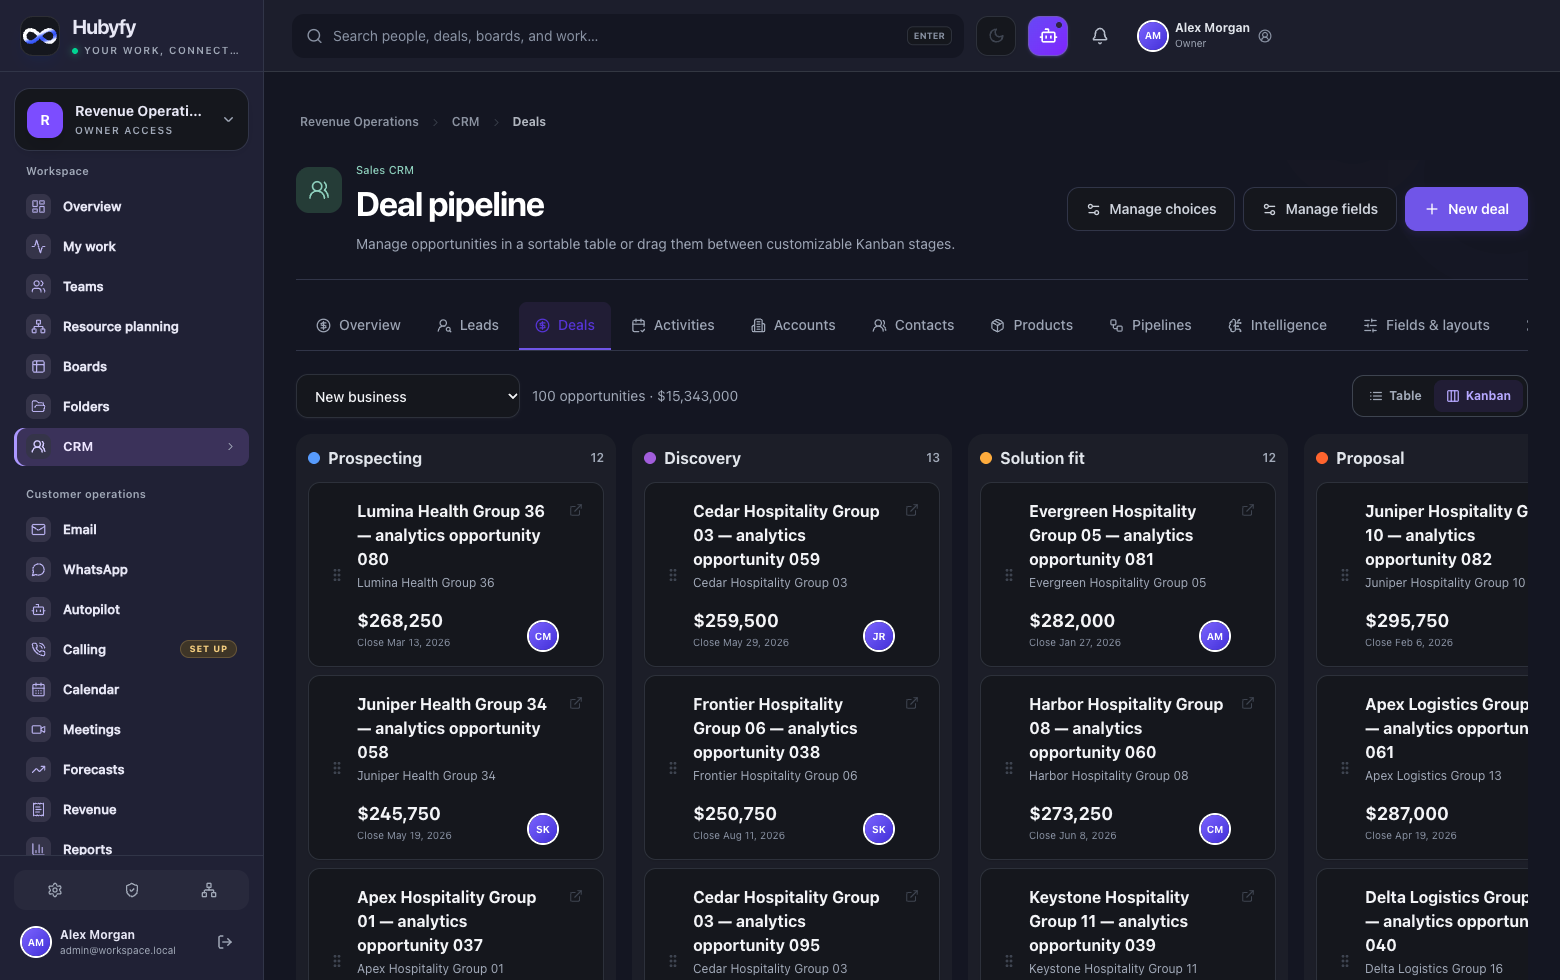This screenshot has width=1560, height=980.
Task: Click the shield icon in sidebar footer
Action: (132, 890)
